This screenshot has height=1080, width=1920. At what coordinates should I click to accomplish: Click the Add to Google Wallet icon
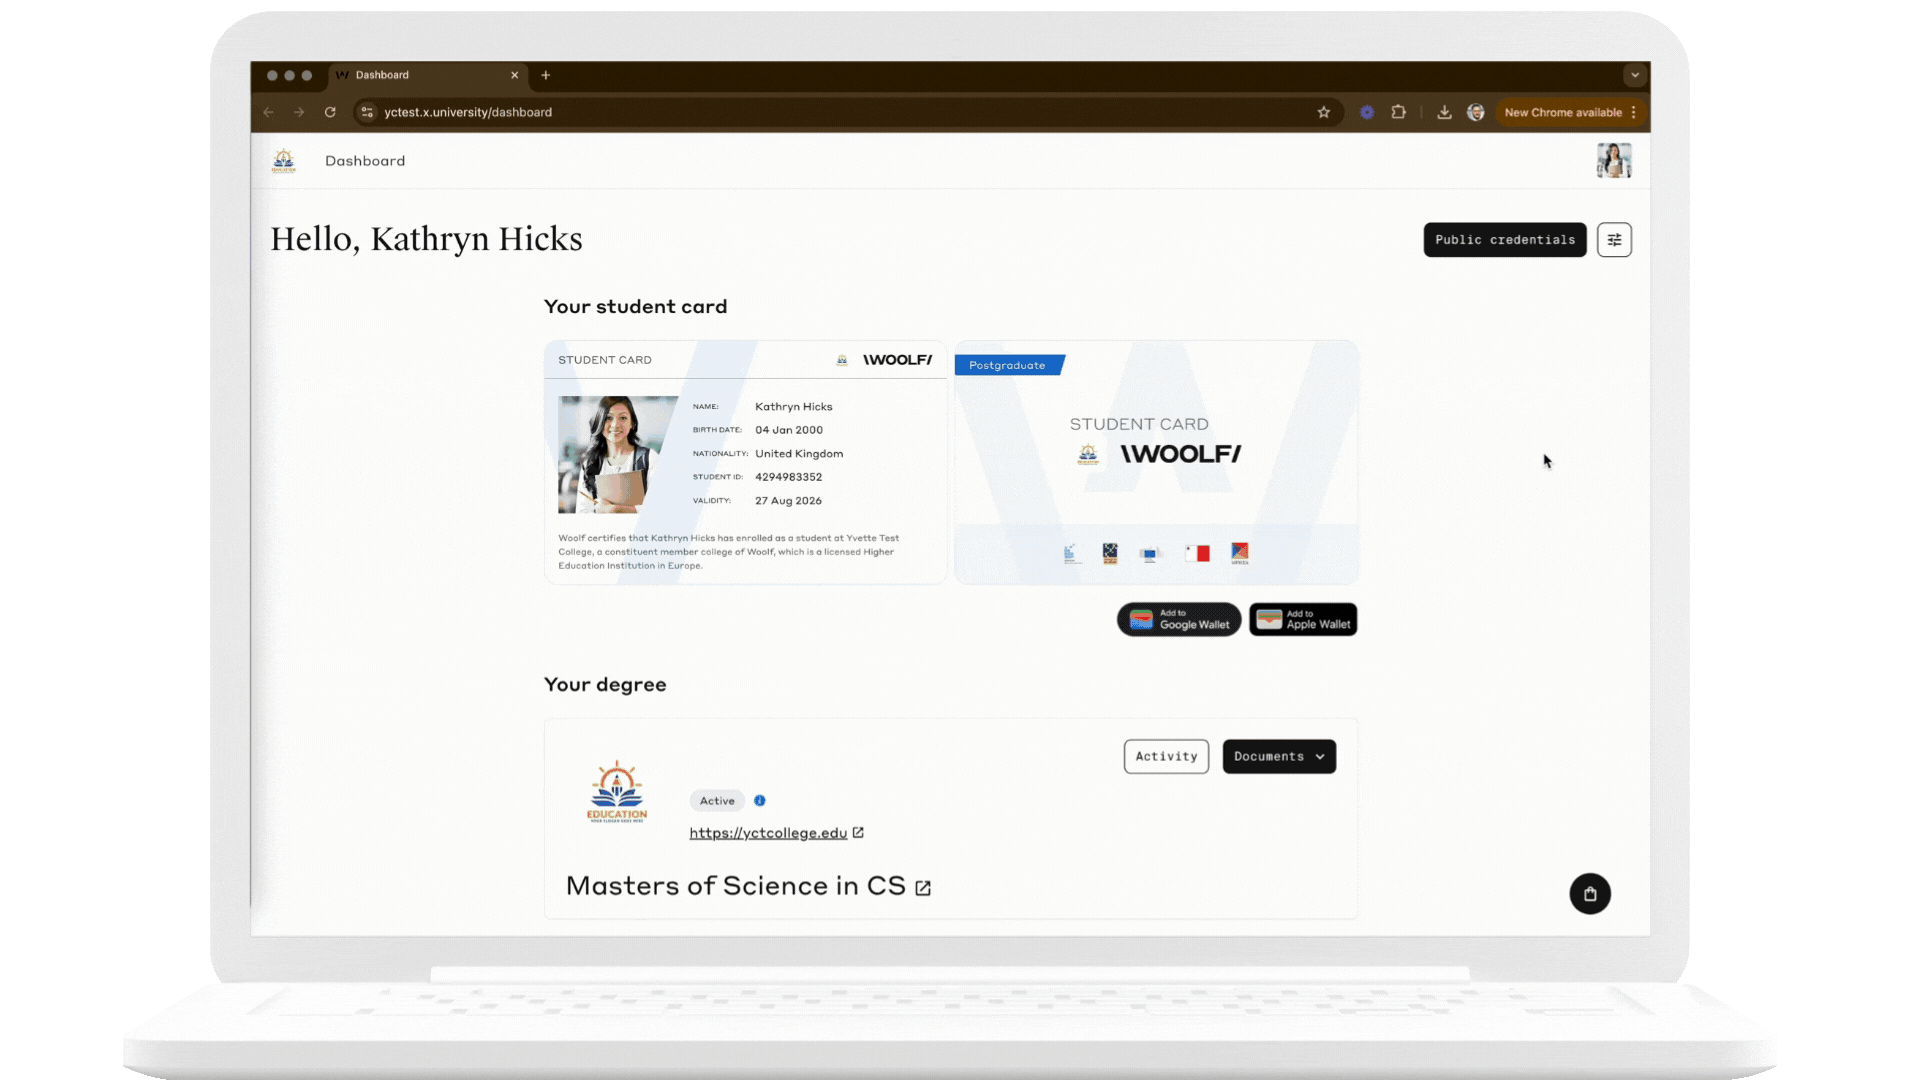[1178, 619]
